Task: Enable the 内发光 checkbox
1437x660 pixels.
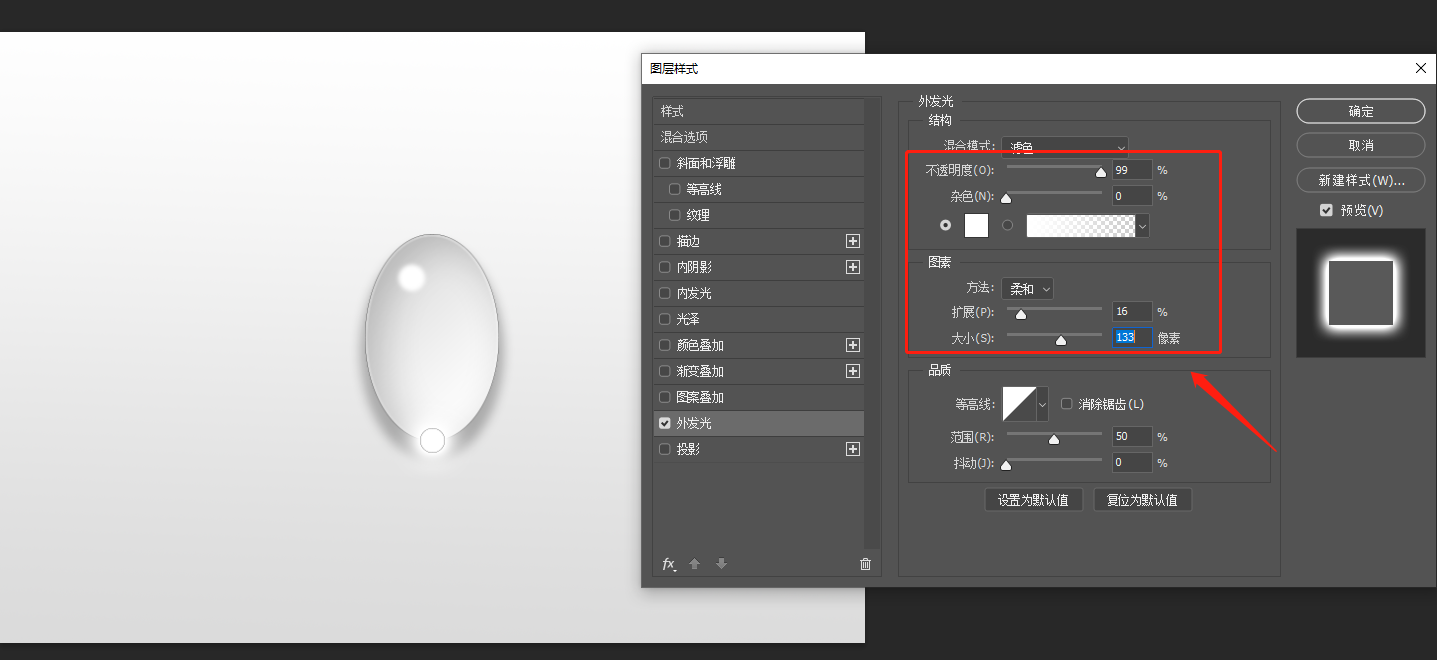Action: [665, 293]
